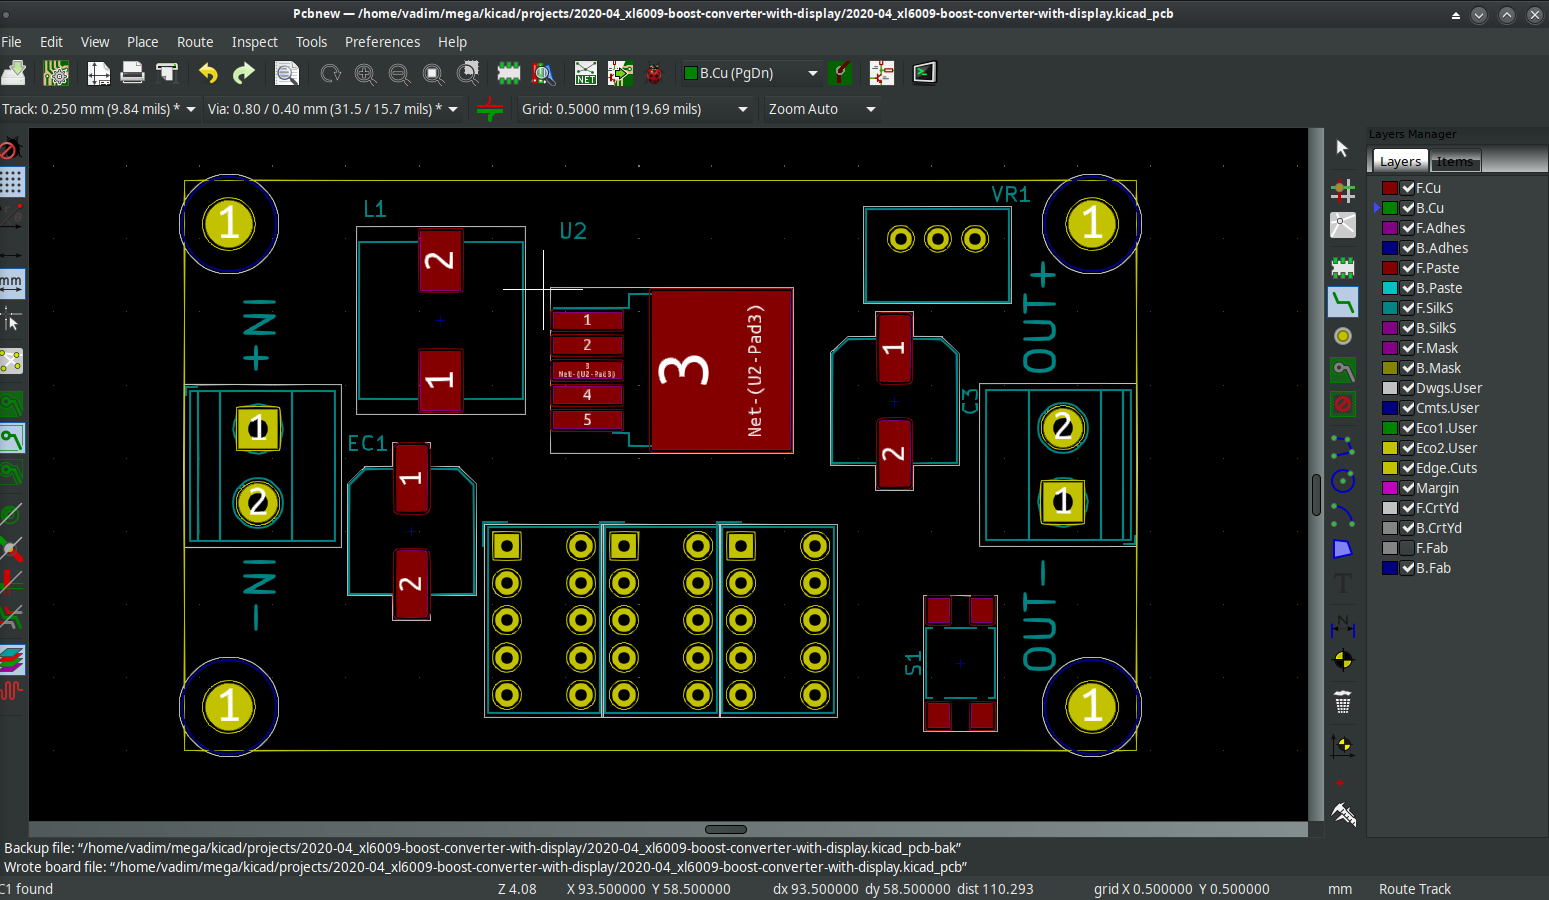The width and height of the screenshot is (1549, 900).
Task: Click the Eco2.User color swatch
Action: click(1390, 448)
